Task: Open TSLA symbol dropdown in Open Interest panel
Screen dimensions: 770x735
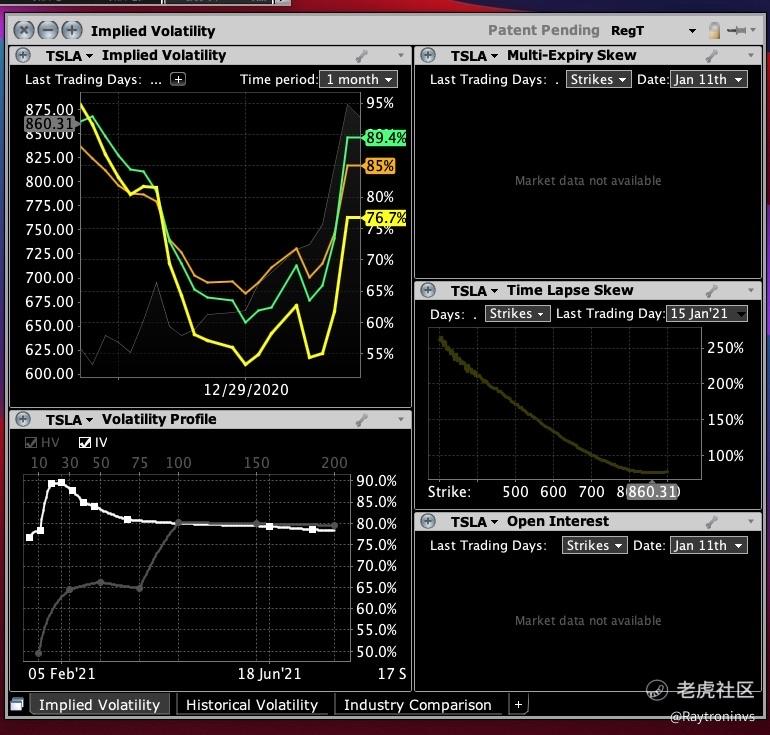Action: point(474,522)
